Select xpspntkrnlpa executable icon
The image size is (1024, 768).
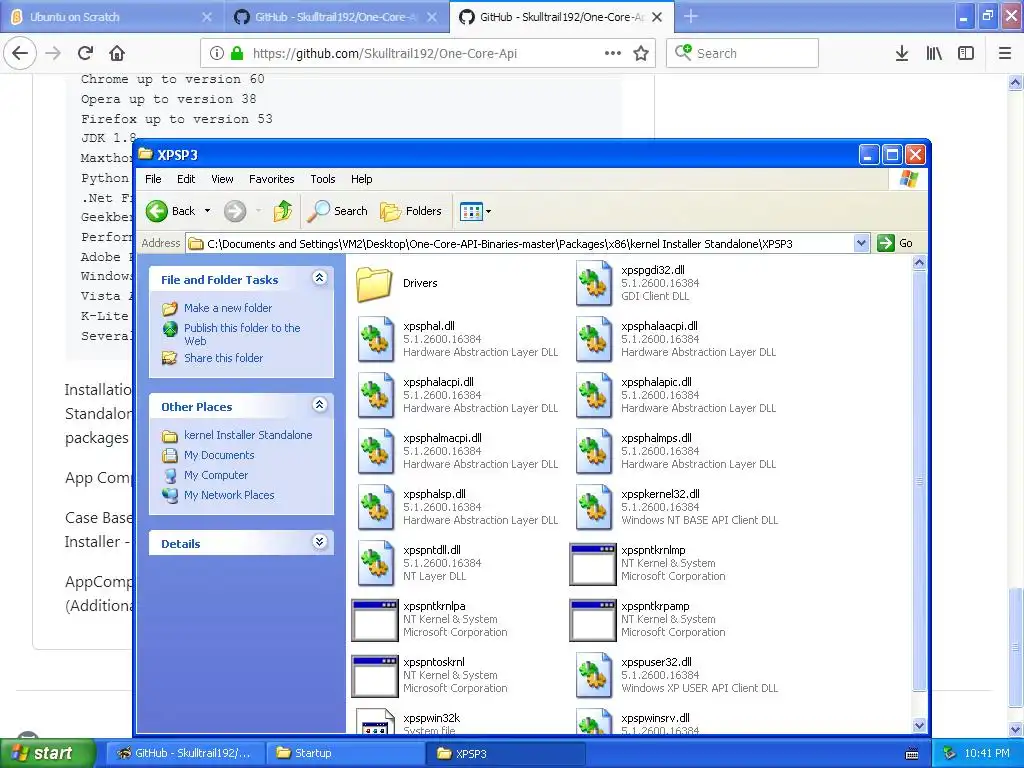375,620
